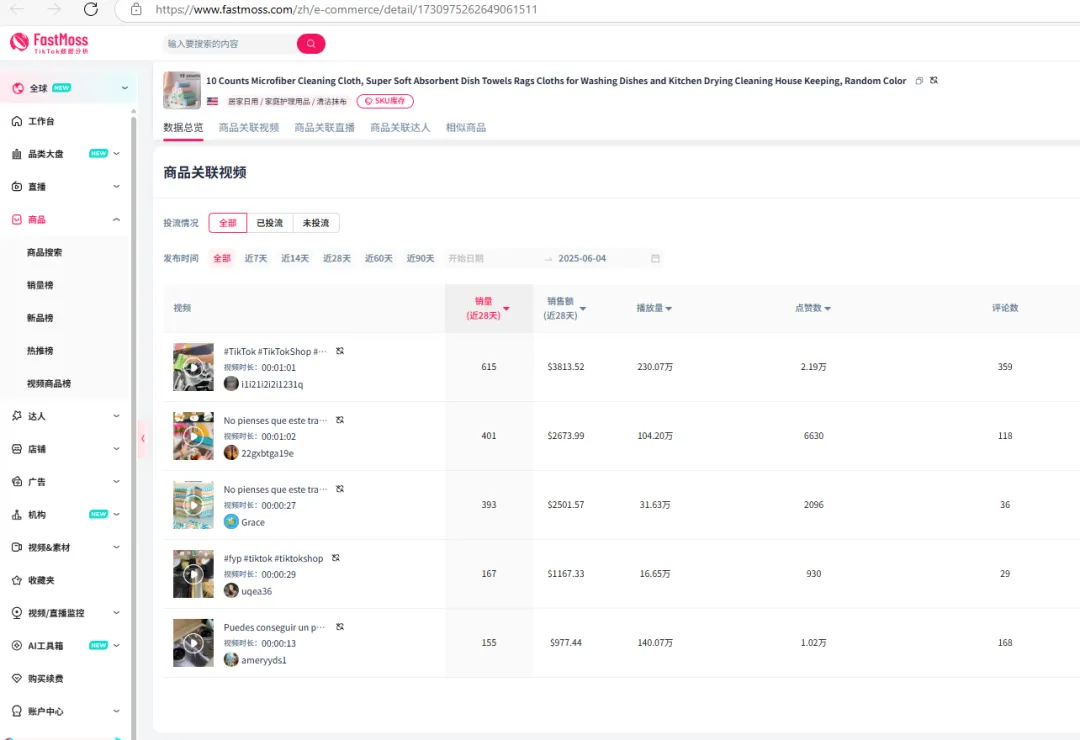Select 已投流 filter
This screenshot has height=740, width=1080.
click(x=269, y=223)
